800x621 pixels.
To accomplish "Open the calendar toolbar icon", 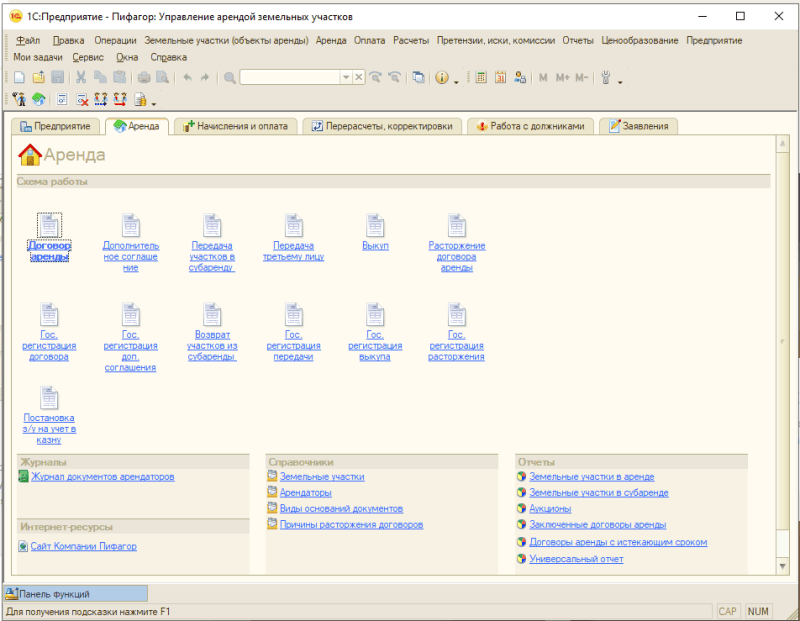I will (x=500, y=77).
